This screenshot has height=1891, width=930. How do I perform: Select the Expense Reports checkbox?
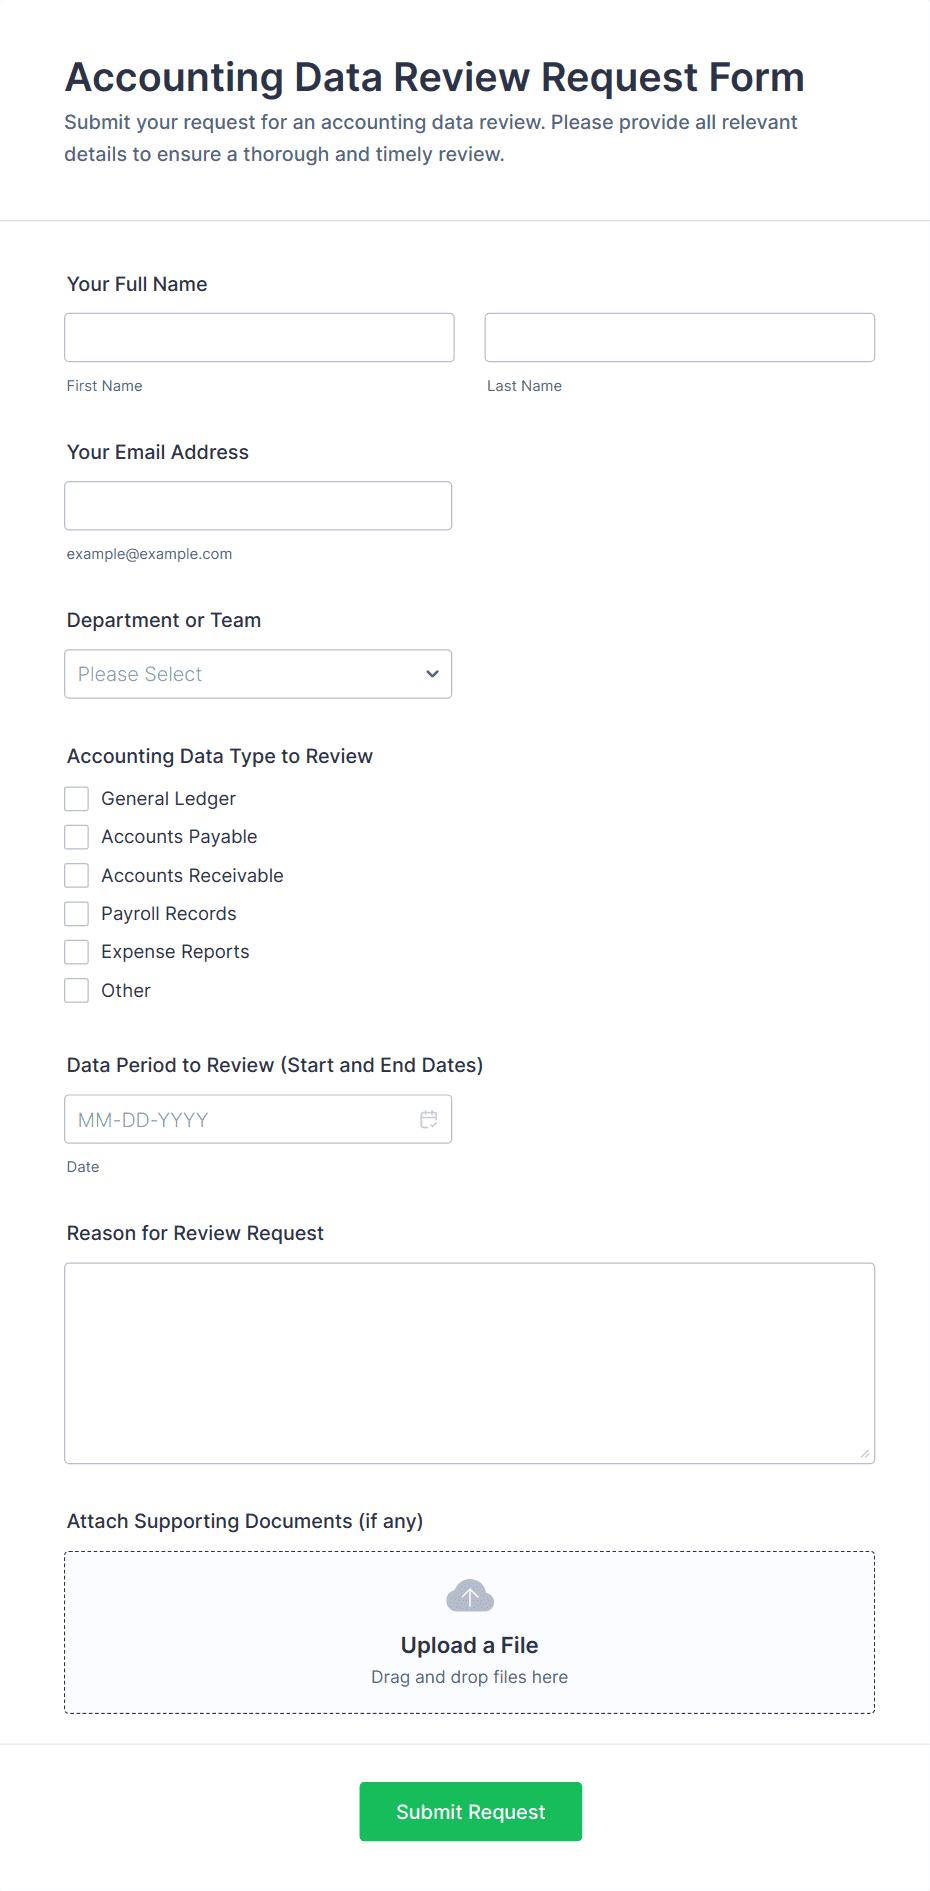click(76, 951)
